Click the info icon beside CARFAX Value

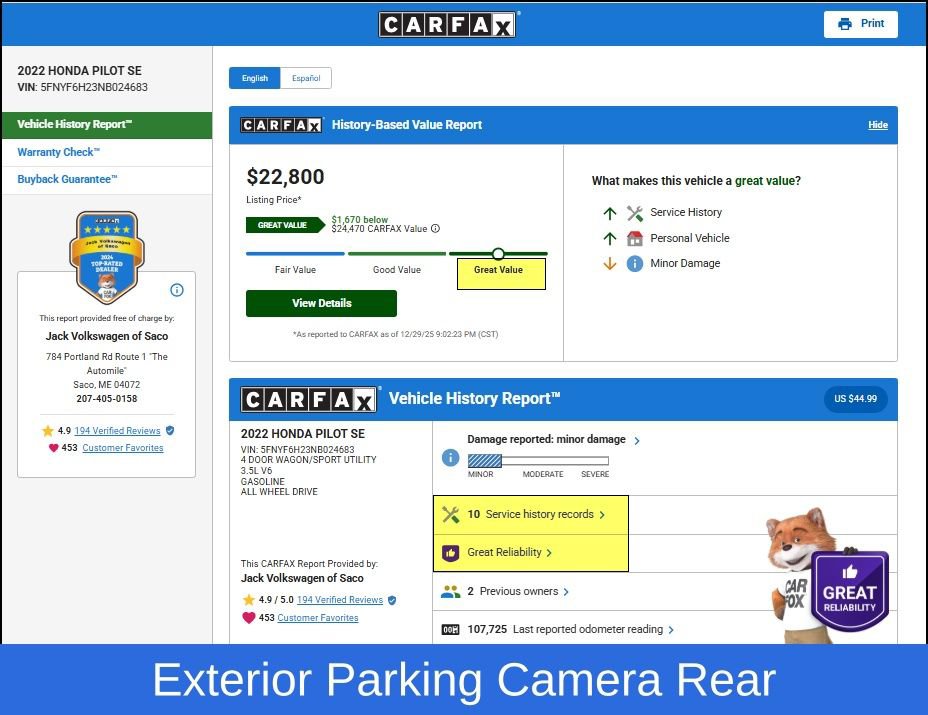coord(435,229)
